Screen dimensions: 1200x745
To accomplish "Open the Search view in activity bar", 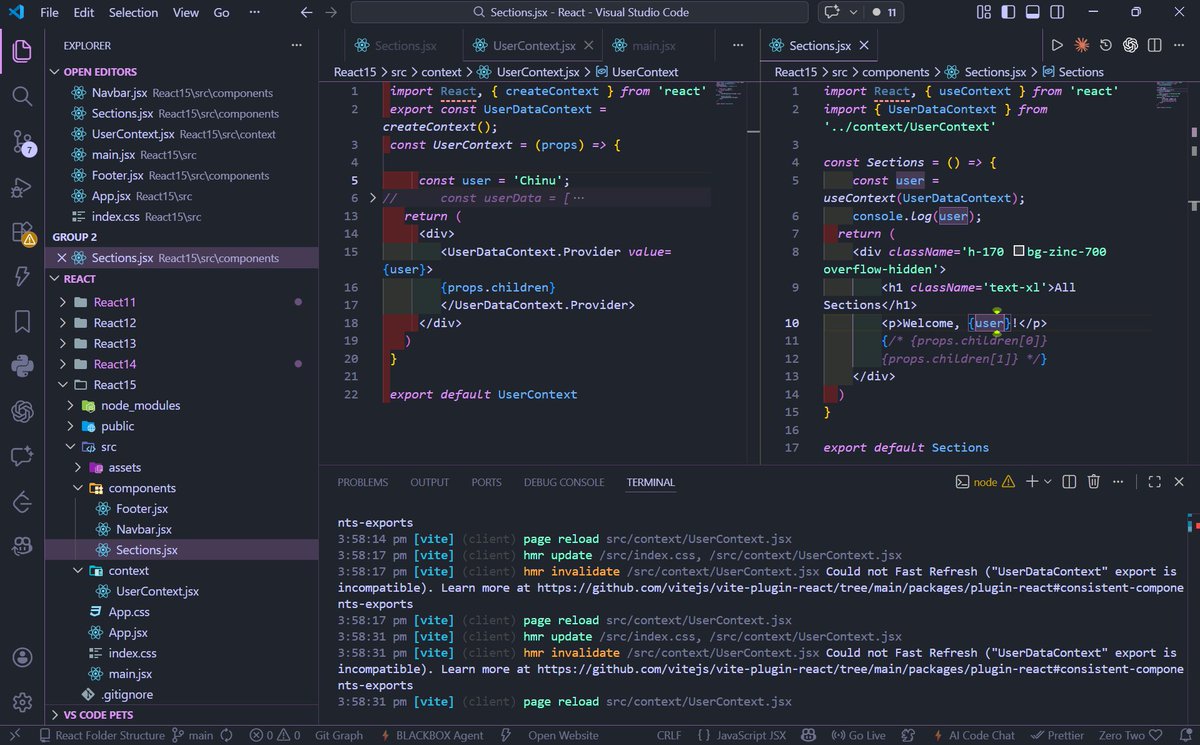I will 22,96.
